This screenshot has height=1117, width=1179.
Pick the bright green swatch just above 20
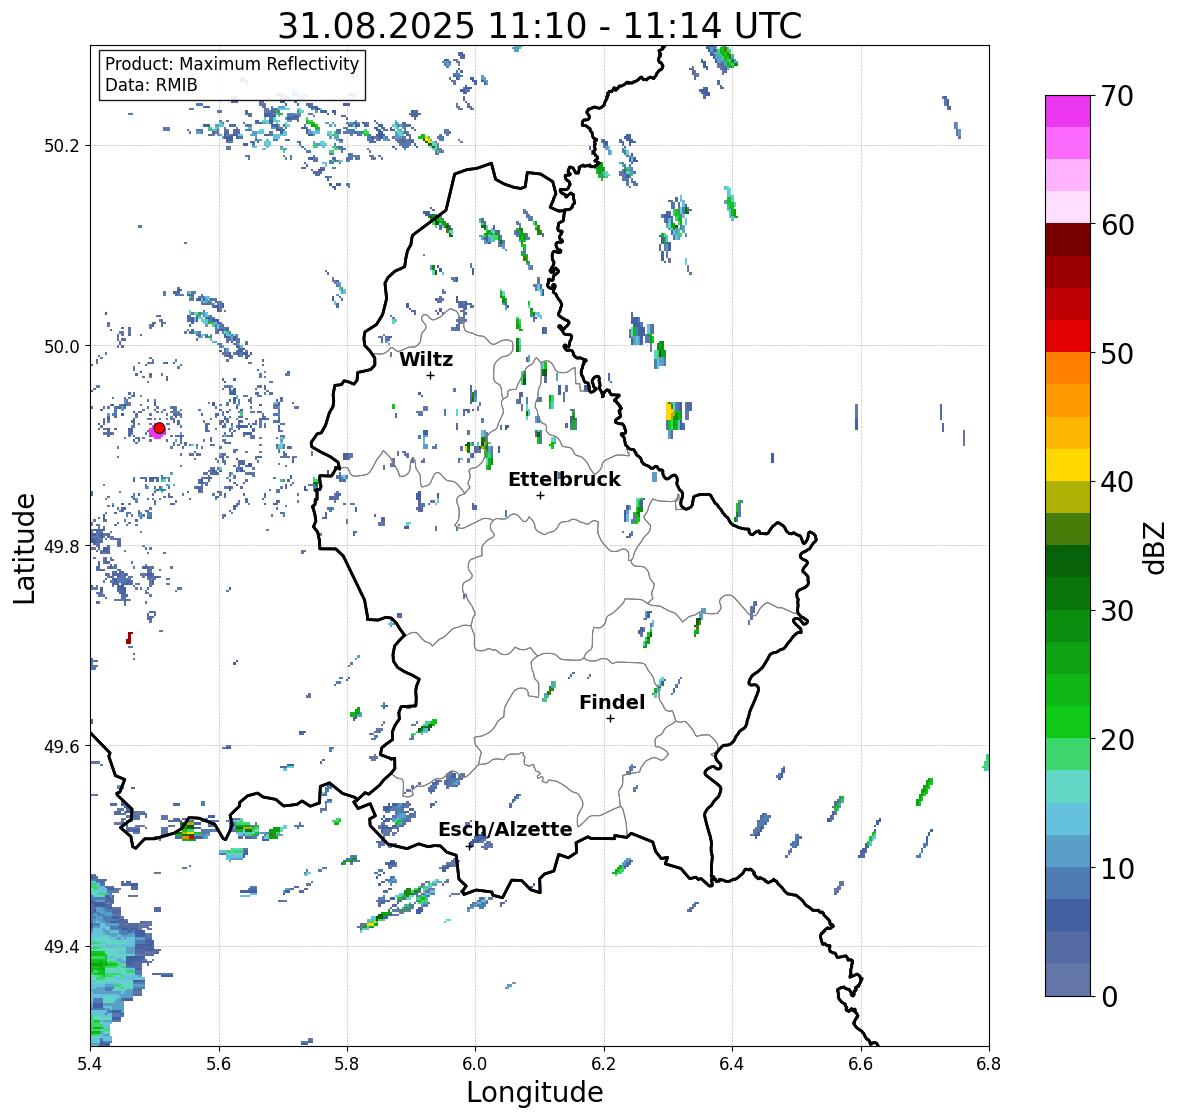coord(1068,722)
